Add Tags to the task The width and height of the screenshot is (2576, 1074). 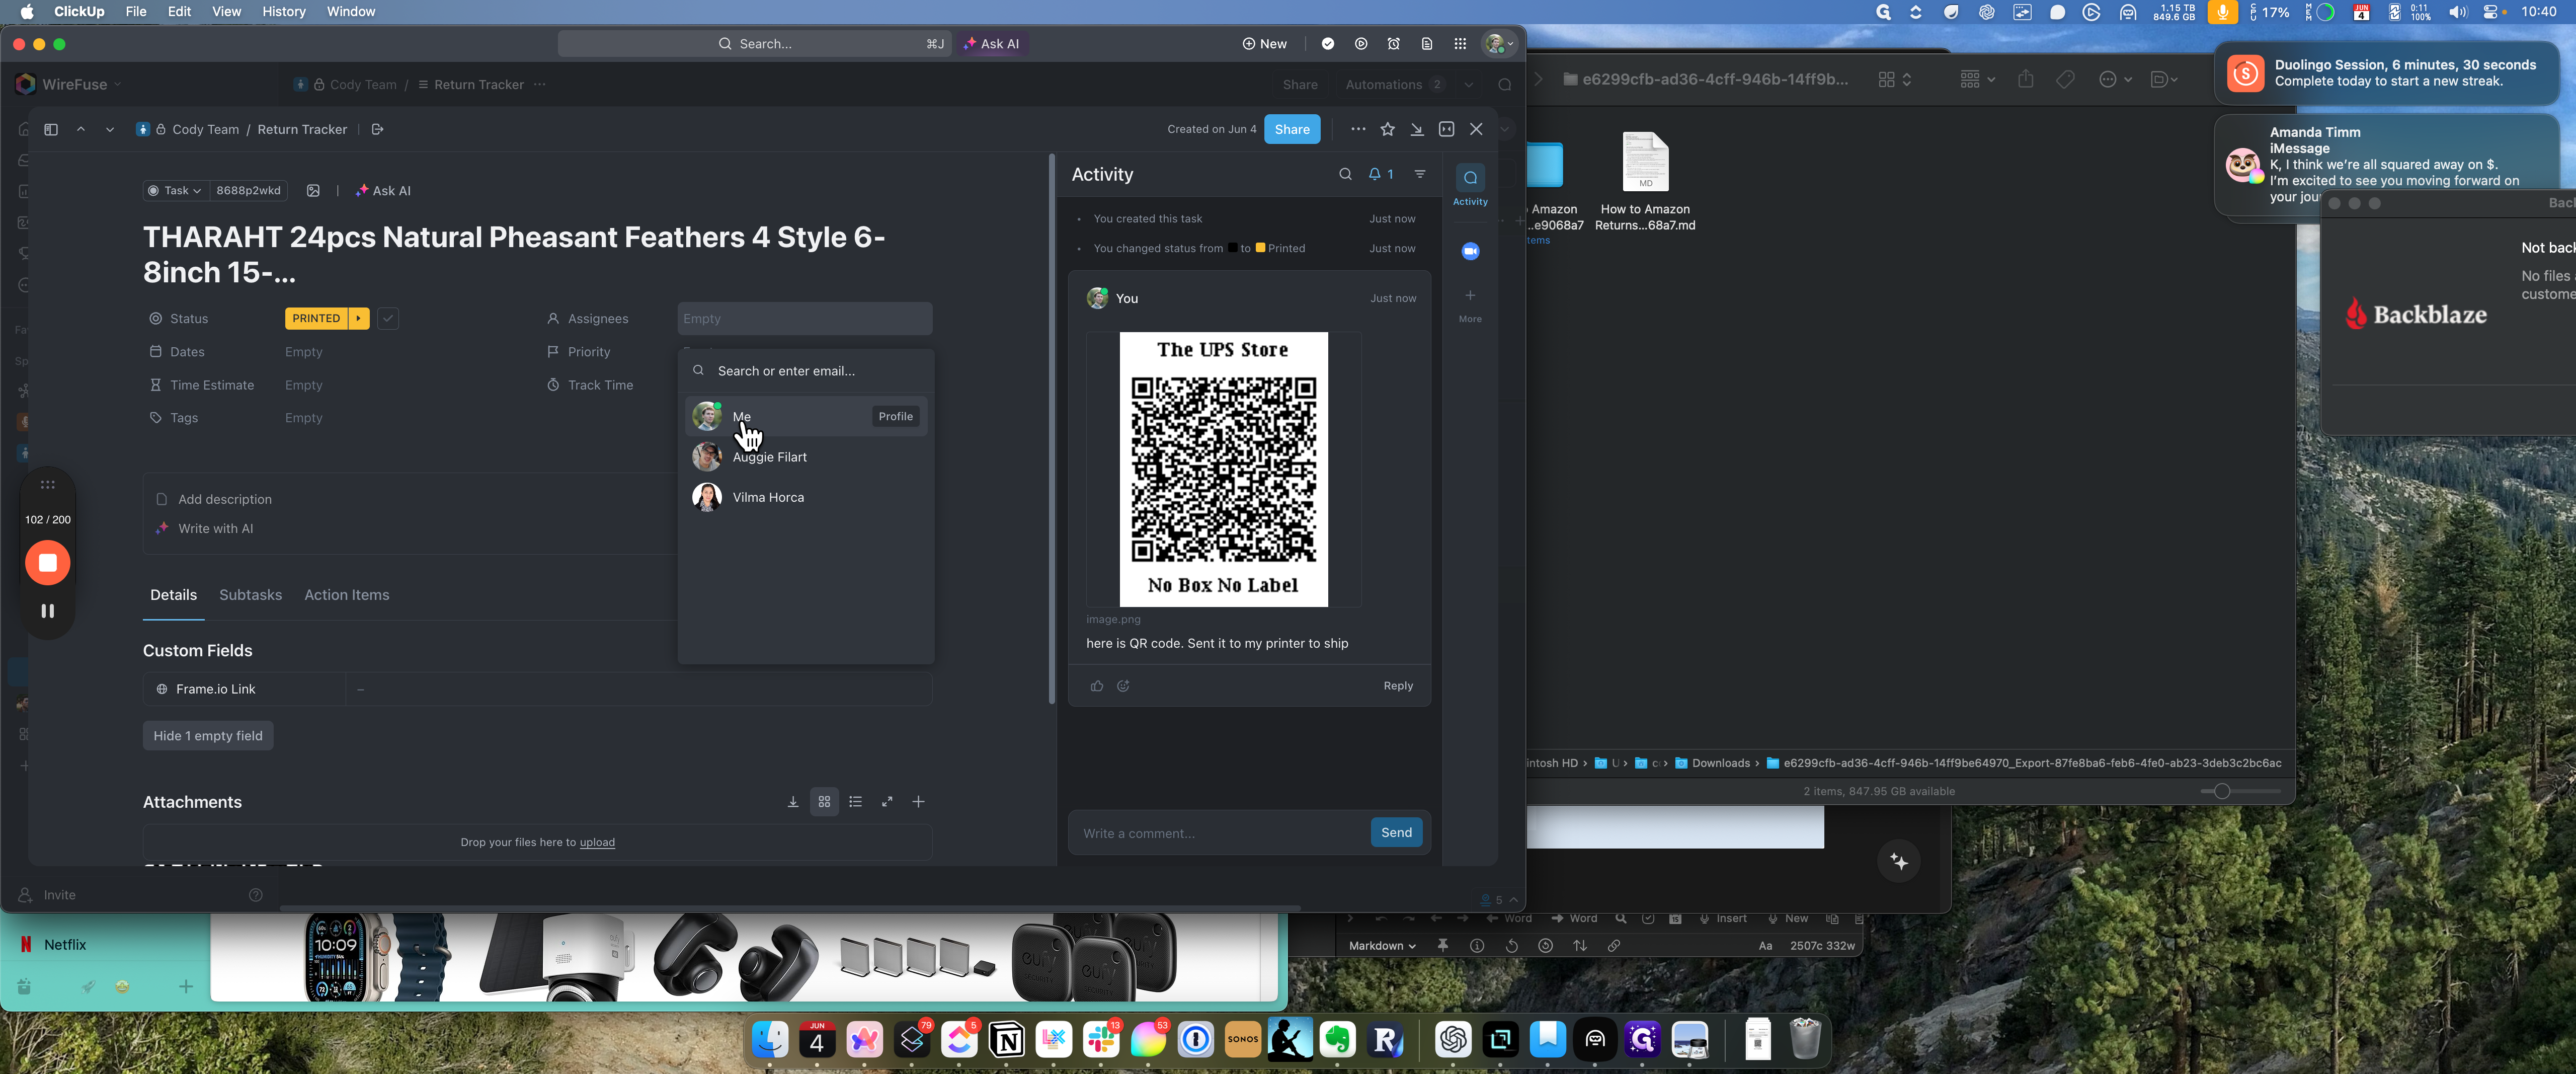coord(304,418)
